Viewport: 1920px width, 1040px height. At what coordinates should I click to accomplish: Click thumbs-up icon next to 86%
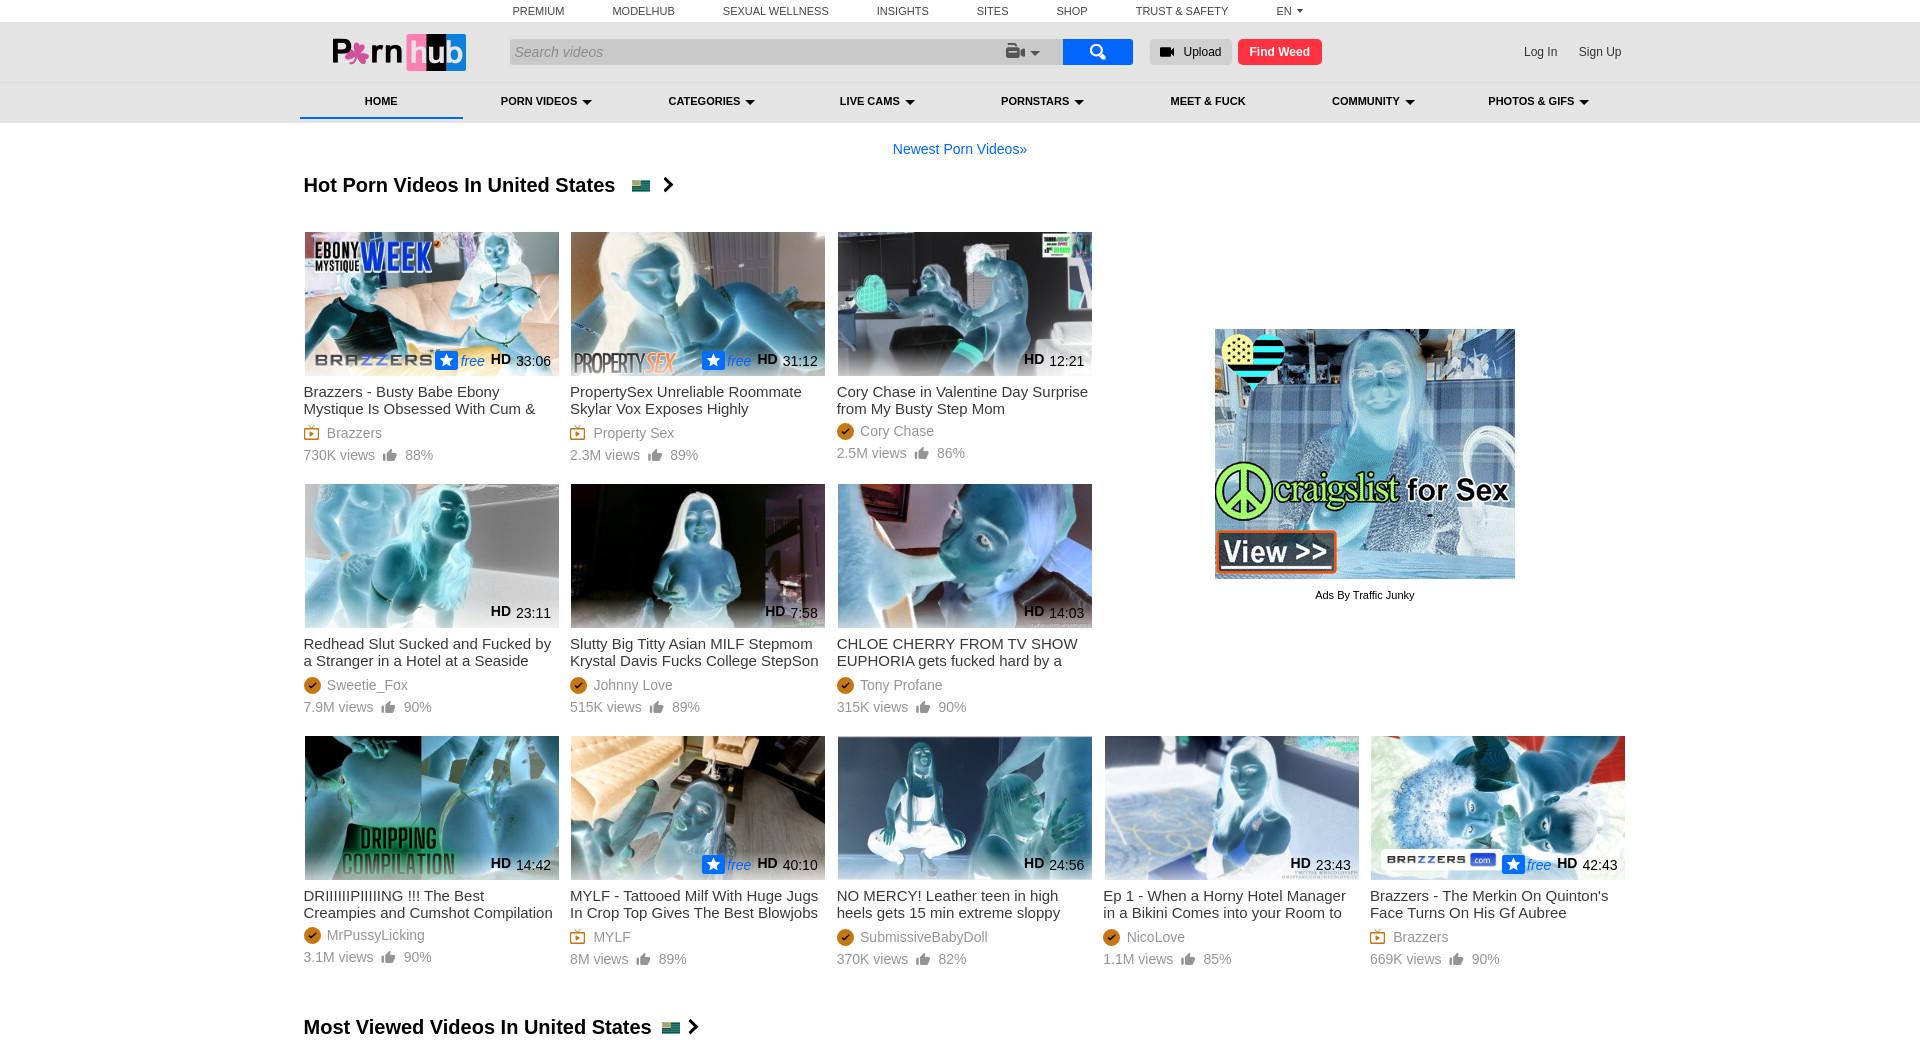922,453
